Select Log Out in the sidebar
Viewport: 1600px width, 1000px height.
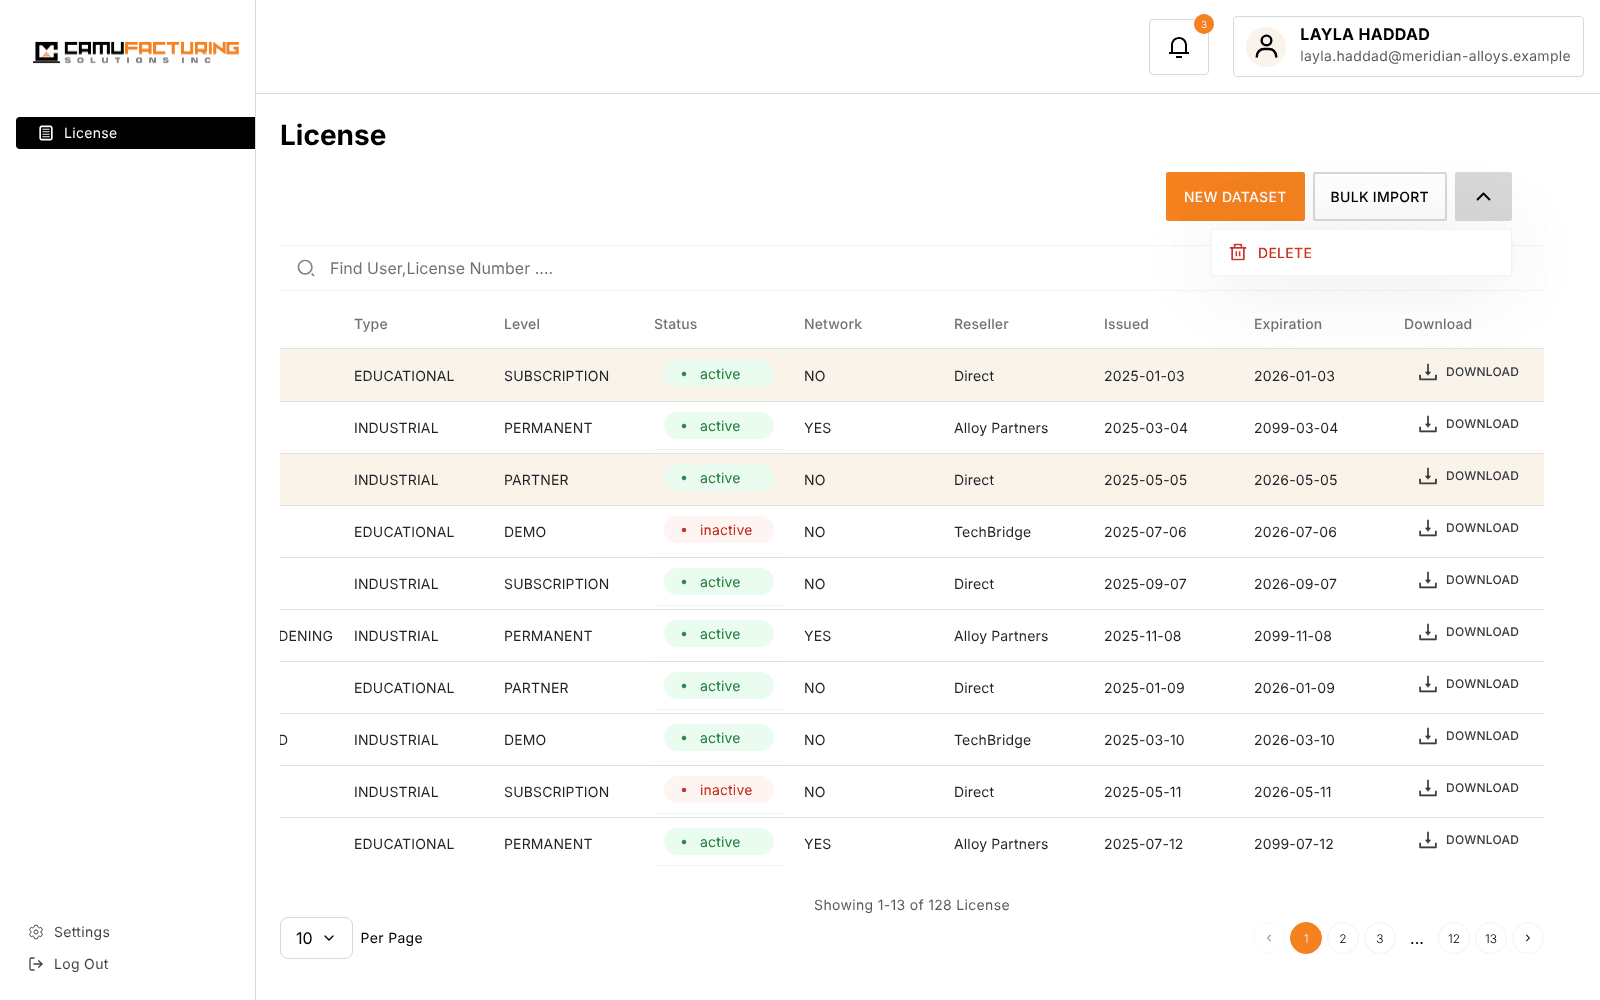coord(68,964)
